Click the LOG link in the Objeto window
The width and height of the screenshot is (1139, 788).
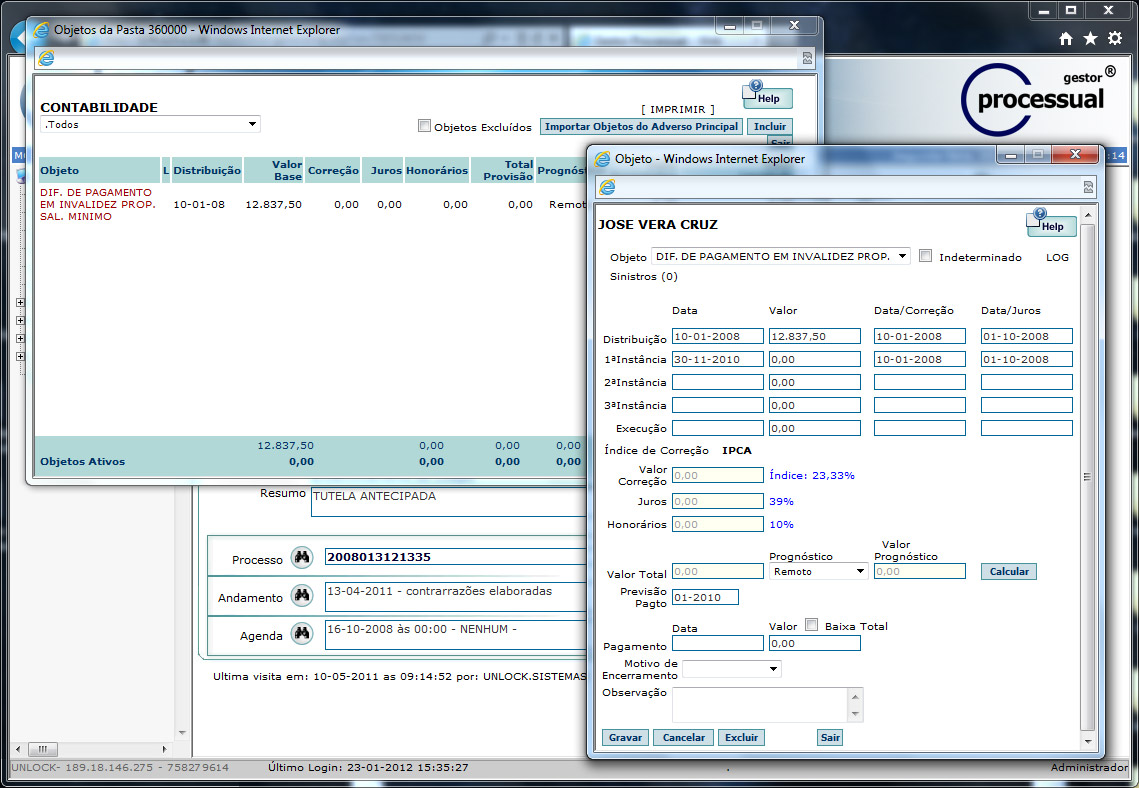[x=1057, y=257]
